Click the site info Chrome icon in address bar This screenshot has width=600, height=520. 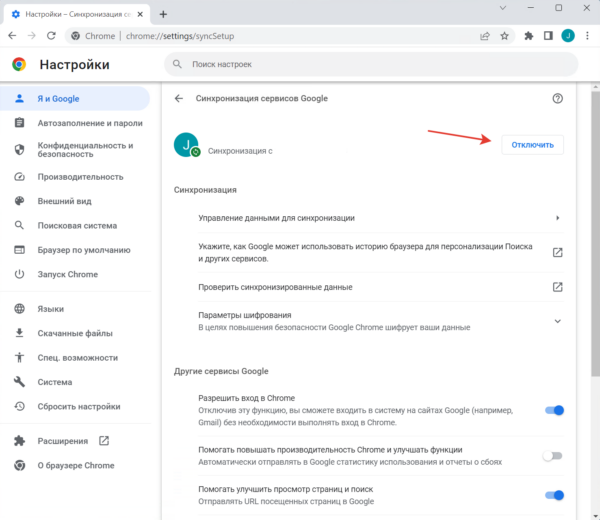pos(76,36)
